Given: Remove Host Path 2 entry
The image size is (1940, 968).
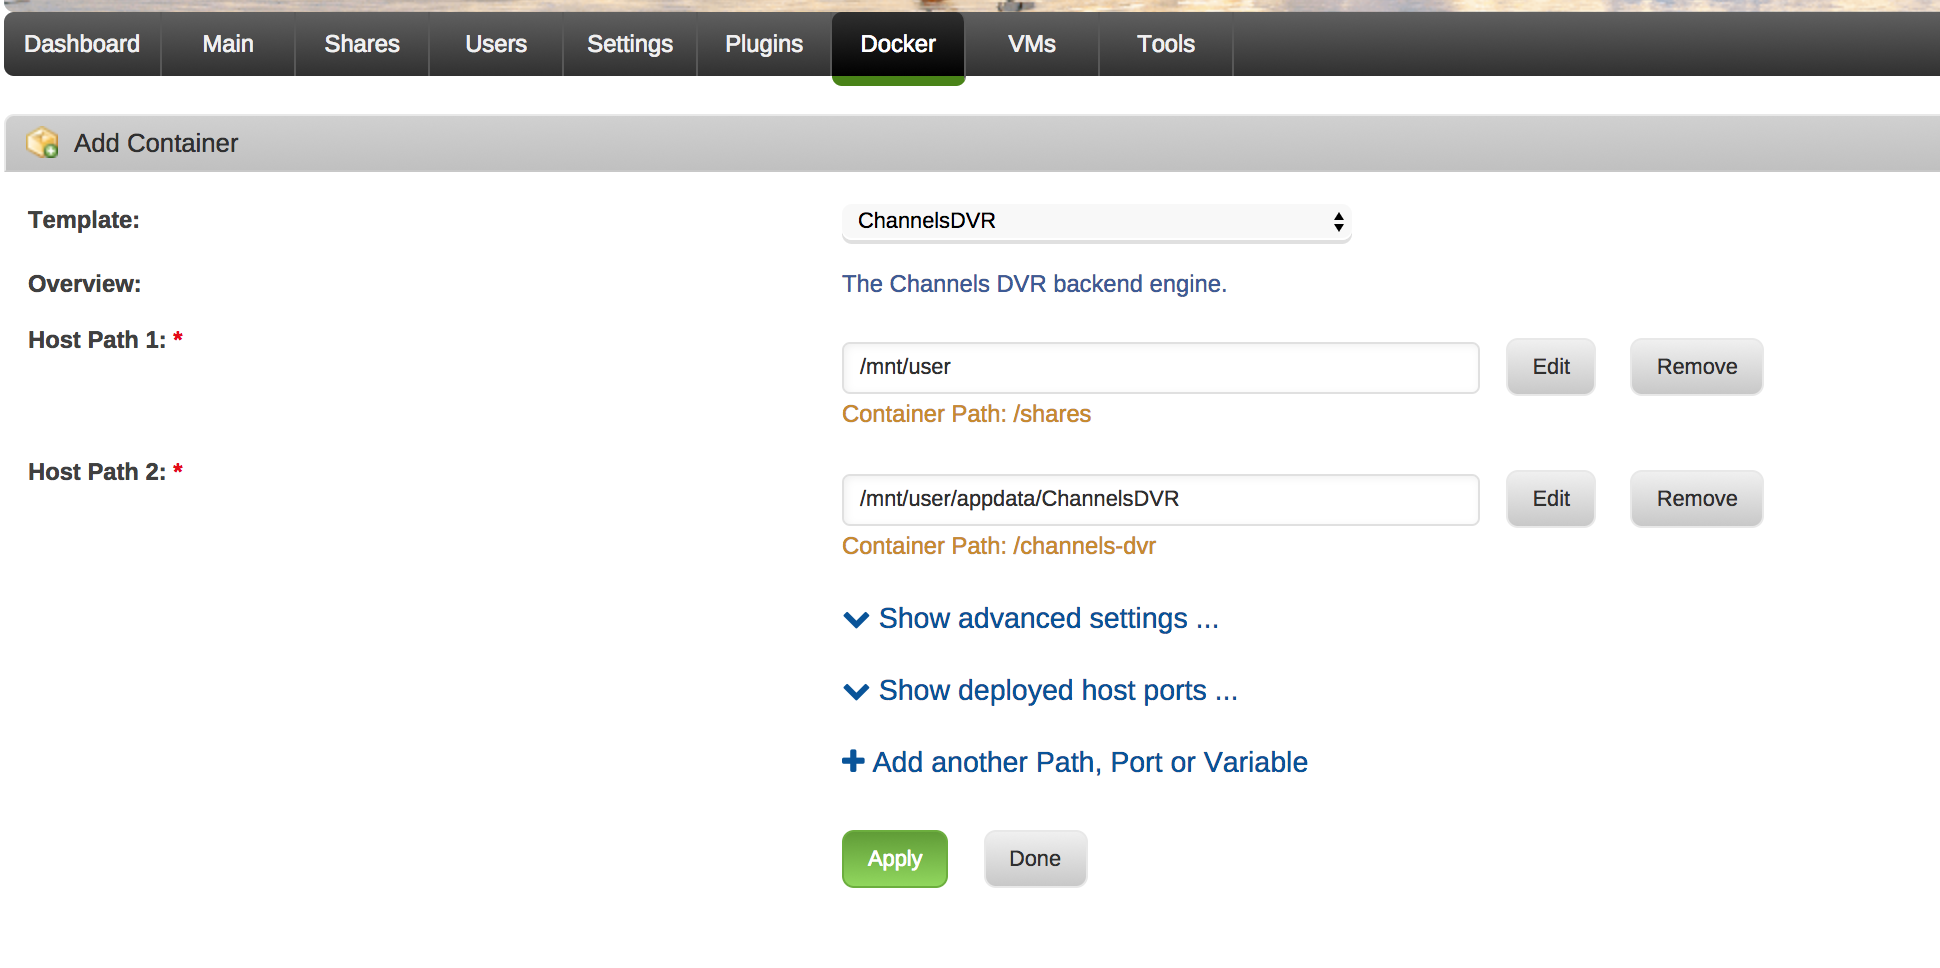Looking at the screenshot, I should pos(1696,499).
